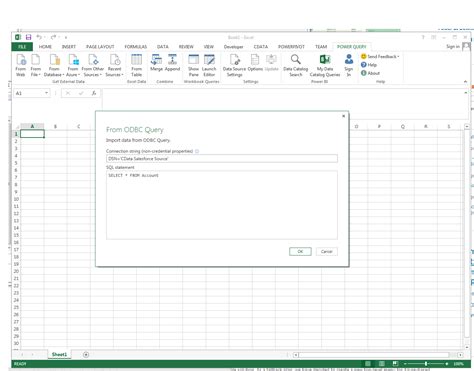Switch to the INSERT tab
This screenshot has width=474, height=371.
tap(69, 47)
